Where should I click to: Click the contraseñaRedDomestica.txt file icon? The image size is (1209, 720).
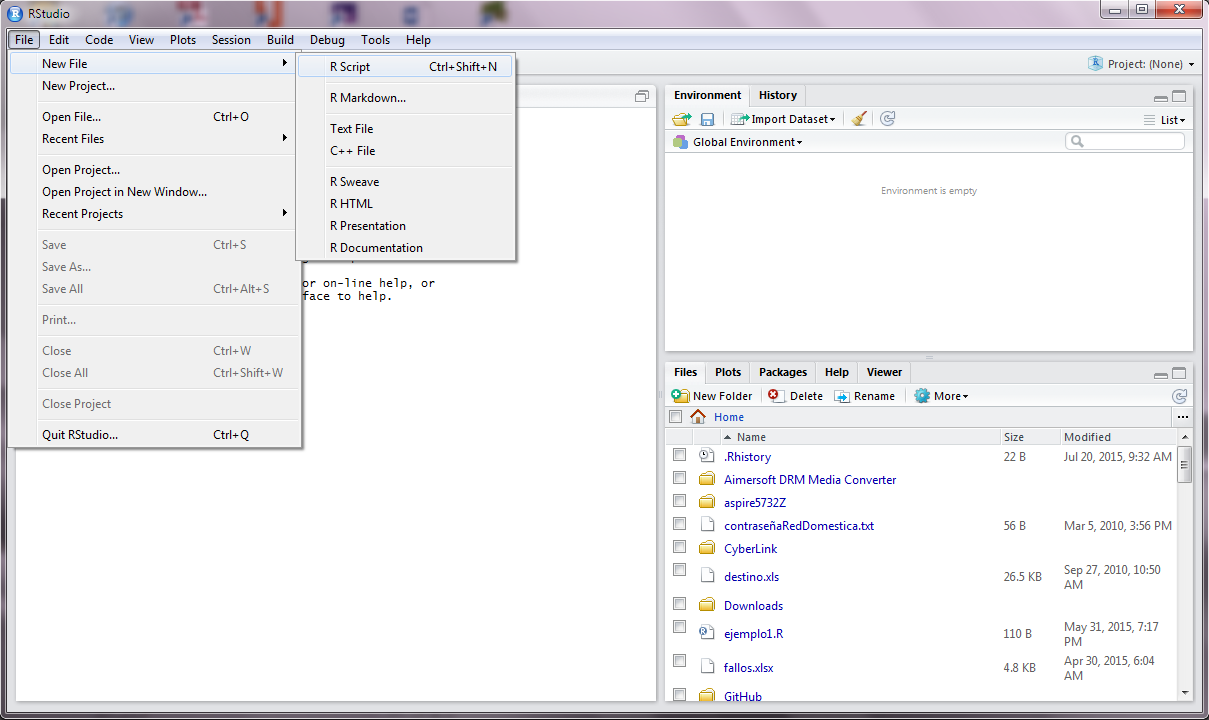707,525
